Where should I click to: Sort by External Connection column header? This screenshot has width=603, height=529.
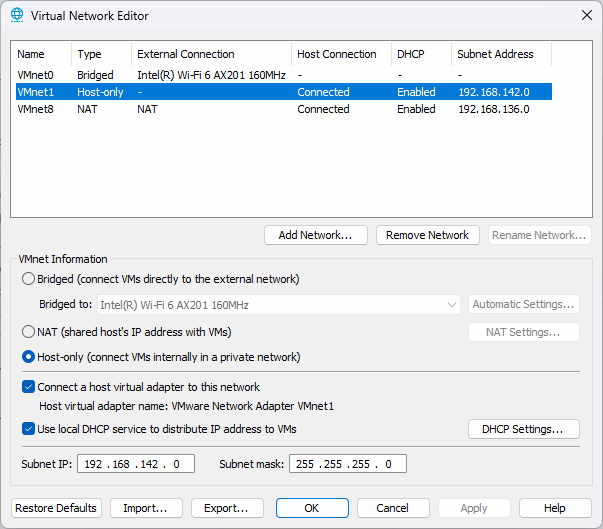coord(212,54)
